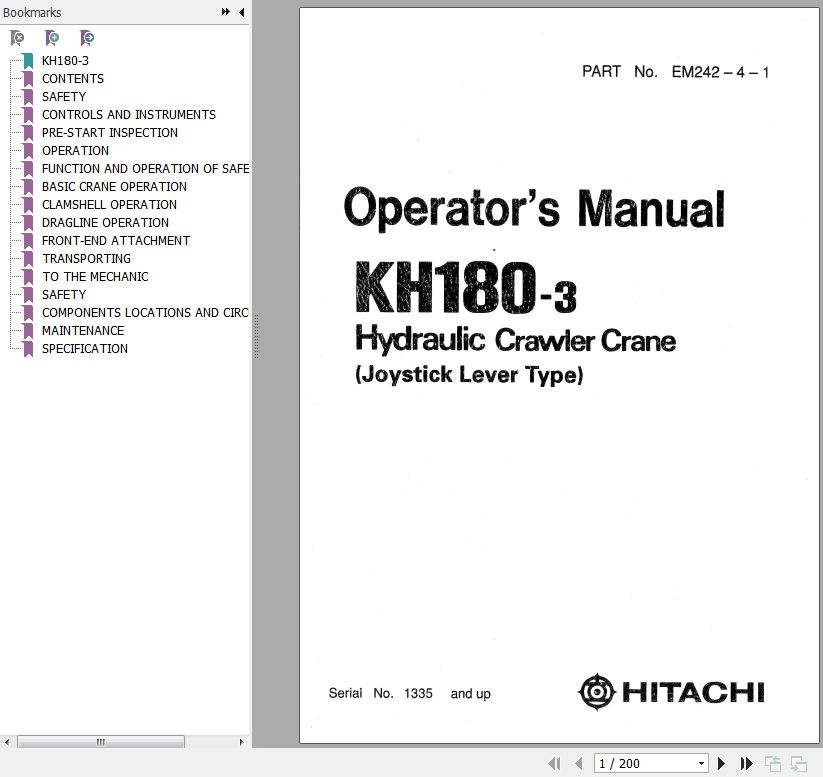Jump to the MAINTENANCE bookmark
Image resolution: width=823 pixels, height=777 pixels.
(x=83, y=331)
